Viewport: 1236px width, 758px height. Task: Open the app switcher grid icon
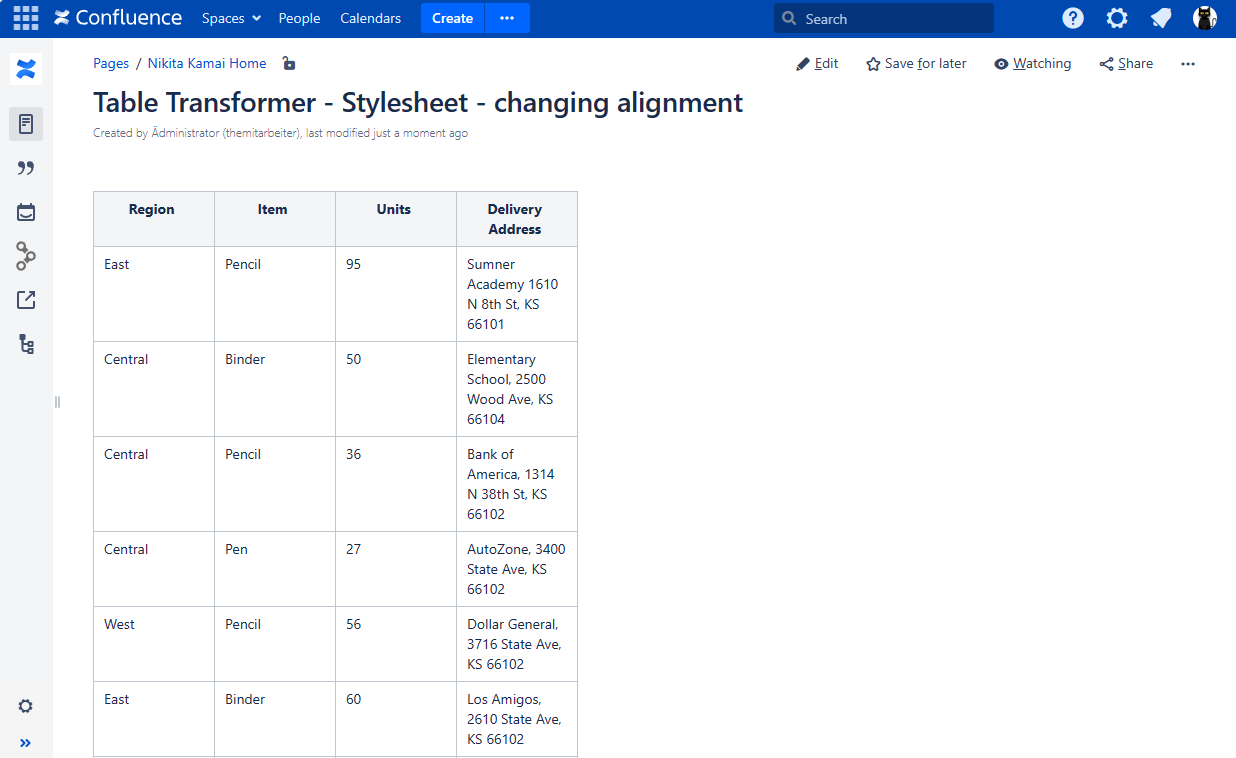point(26,18)
